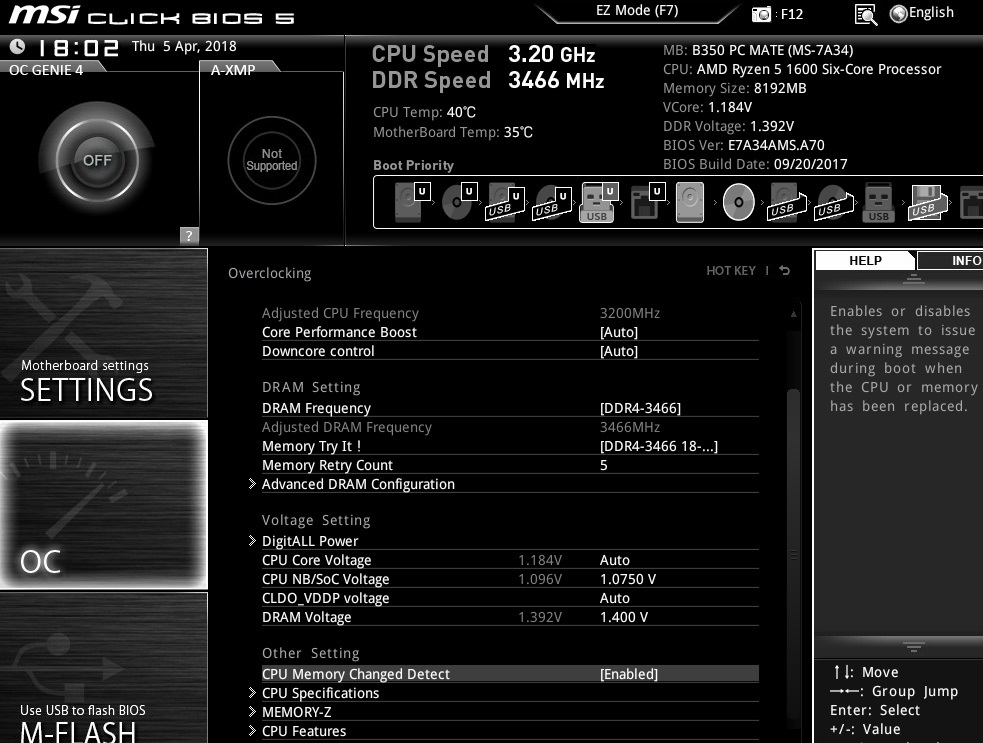
Task: Click the Boot Priority heading
Action: click(413, 166)
